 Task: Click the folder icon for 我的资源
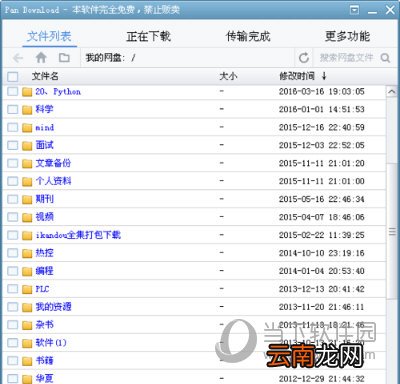27,307
